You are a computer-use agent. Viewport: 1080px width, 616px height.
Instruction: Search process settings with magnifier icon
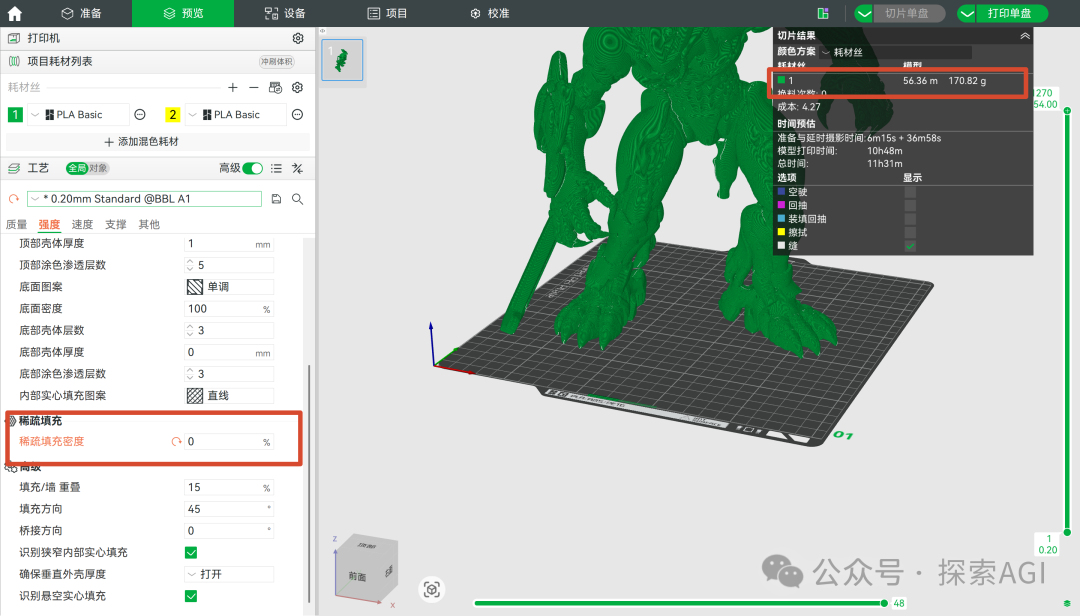tap(297, 199)
